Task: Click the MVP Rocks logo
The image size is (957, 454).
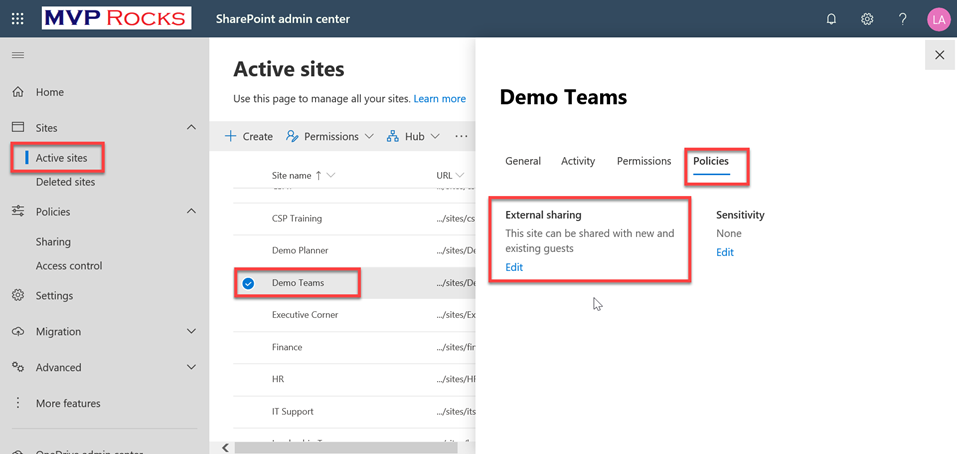Action: [x=117, y=18]
